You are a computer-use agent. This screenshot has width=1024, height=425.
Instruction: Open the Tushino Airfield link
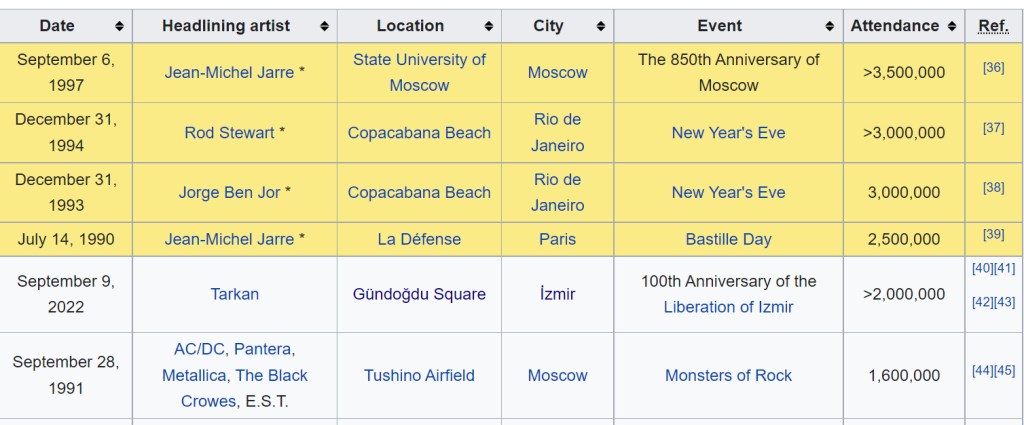[x=419, y=375]
